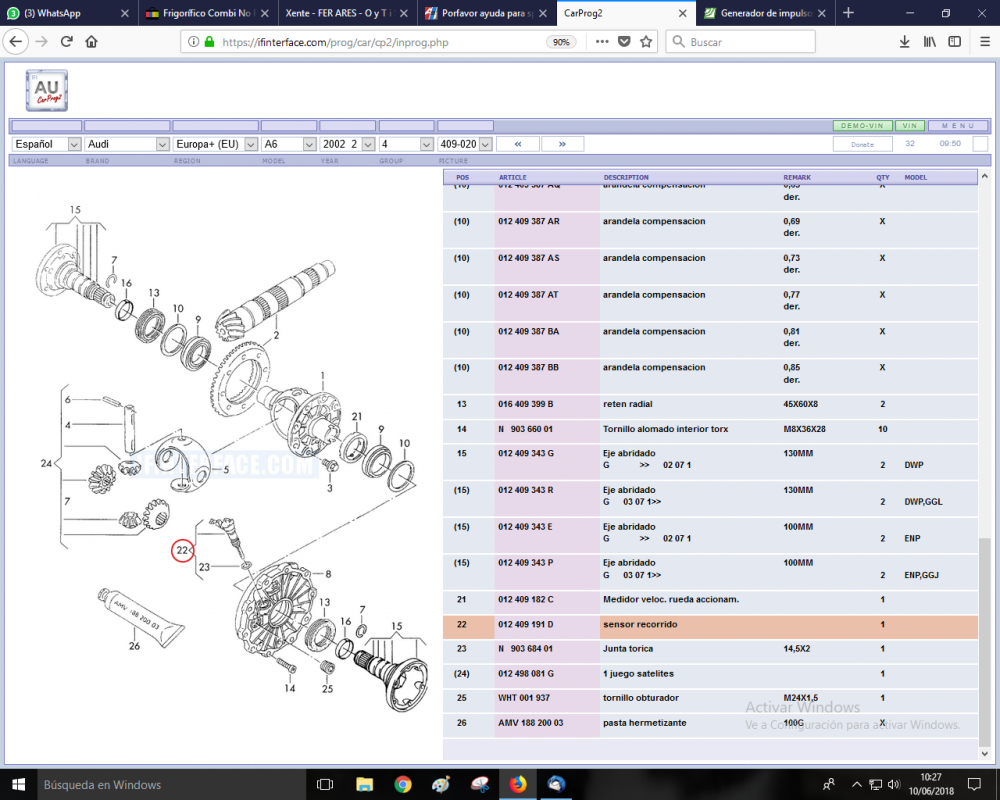Click the taskbar clock 10:27

pos(930,778)
